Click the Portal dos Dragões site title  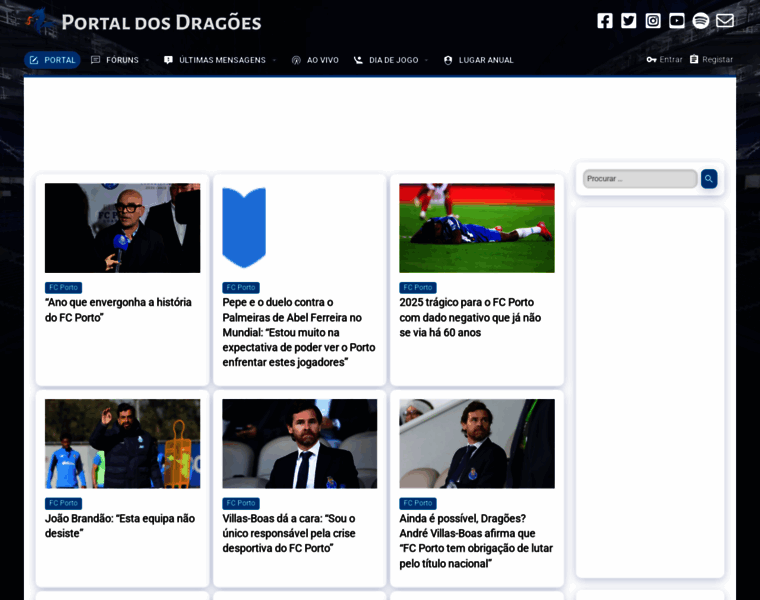click(x=161, y=22)
